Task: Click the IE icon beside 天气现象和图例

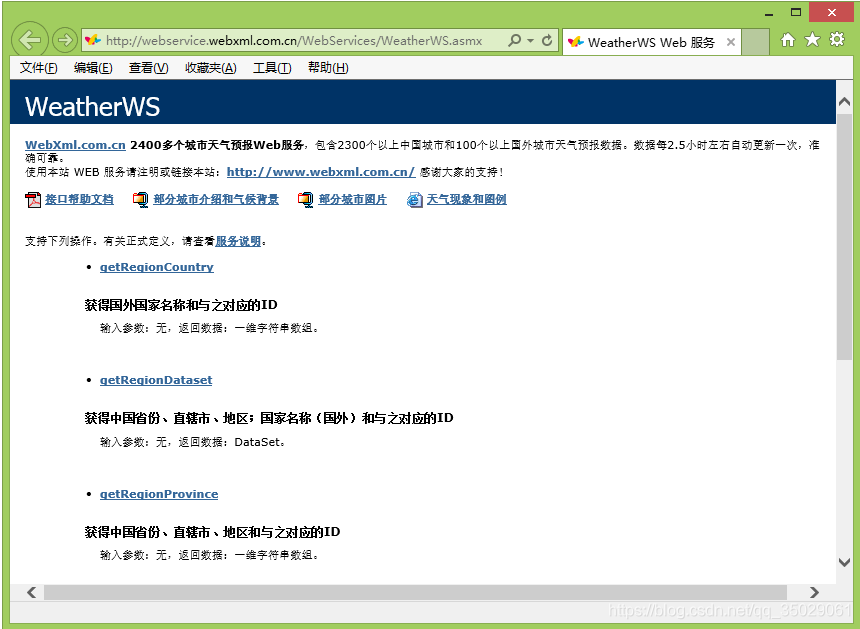Action: (x=414, y=200)
